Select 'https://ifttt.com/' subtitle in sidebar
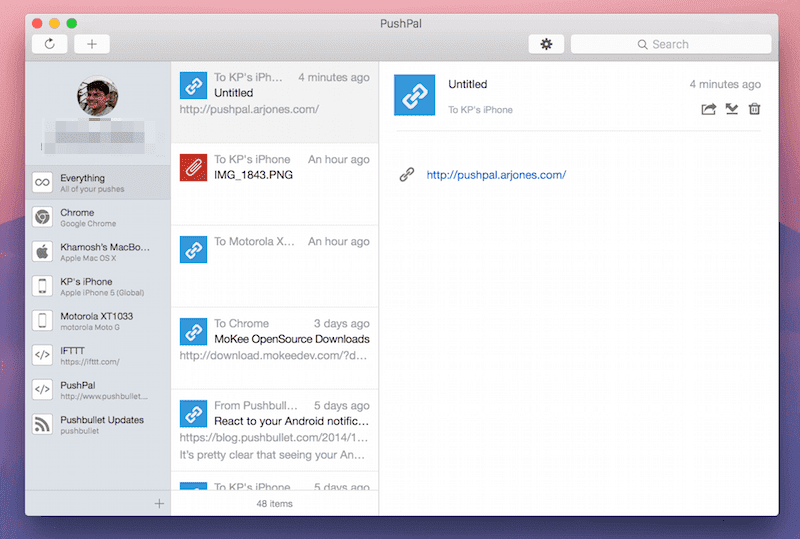This screenshot has width=800, height=539. pyautogui.click(x=90, y=362)
